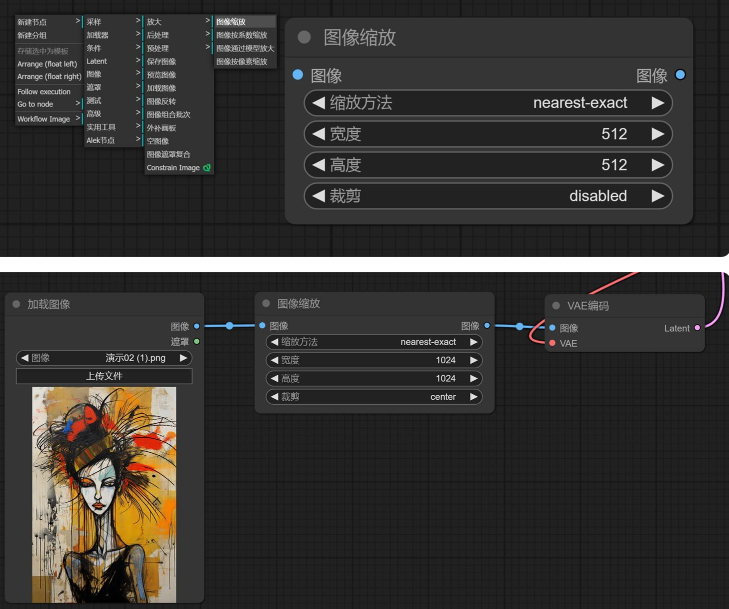Click previous arrow on 裁剪 disabled widget
729x609 pixels.
[318, 196]
